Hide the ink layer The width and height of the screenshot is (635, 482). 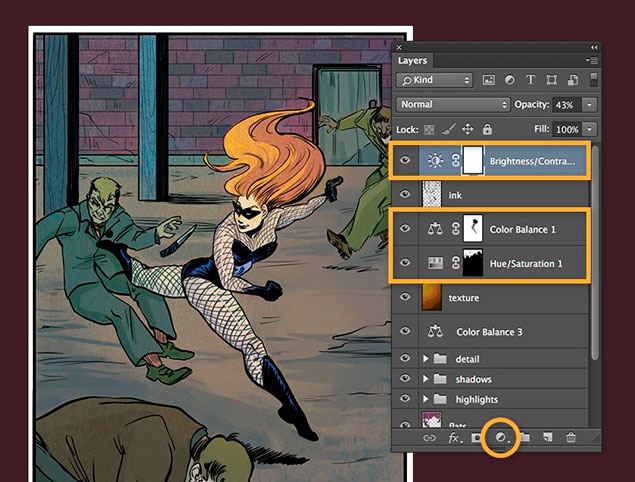(405, 194)
